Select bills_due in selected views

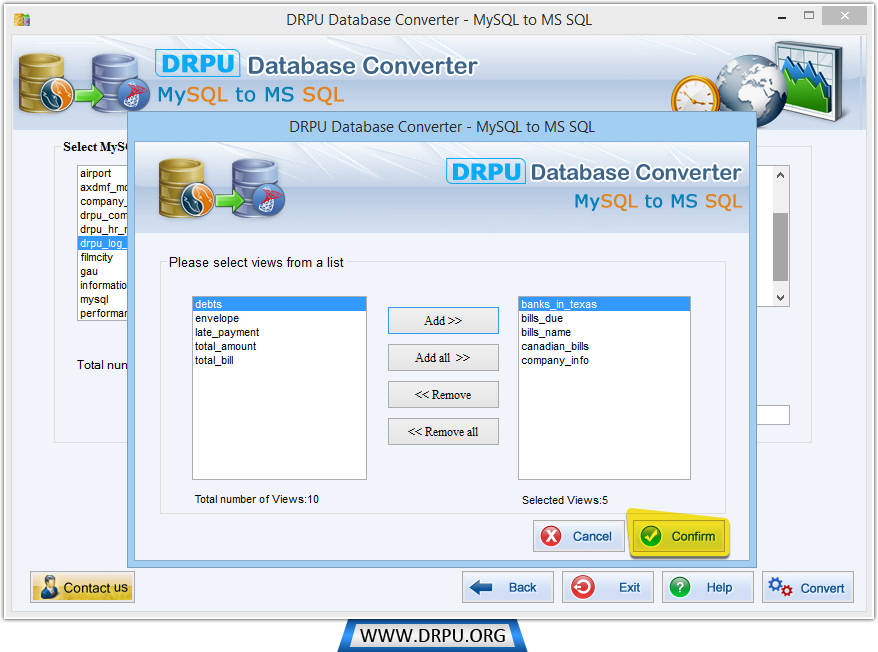604,318
